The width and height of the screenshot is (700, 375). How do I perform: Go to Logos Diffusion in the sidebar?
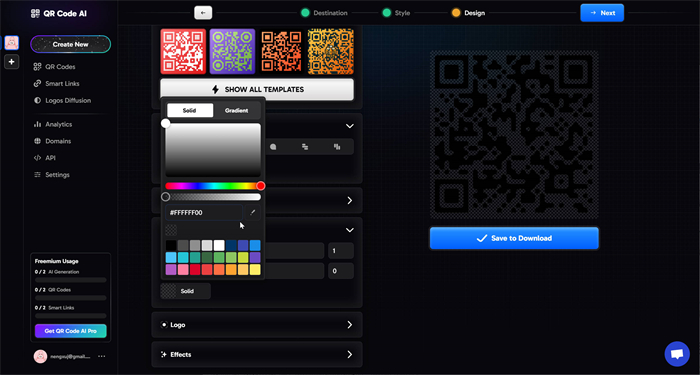pyautogui.click(x=62, y=100)
